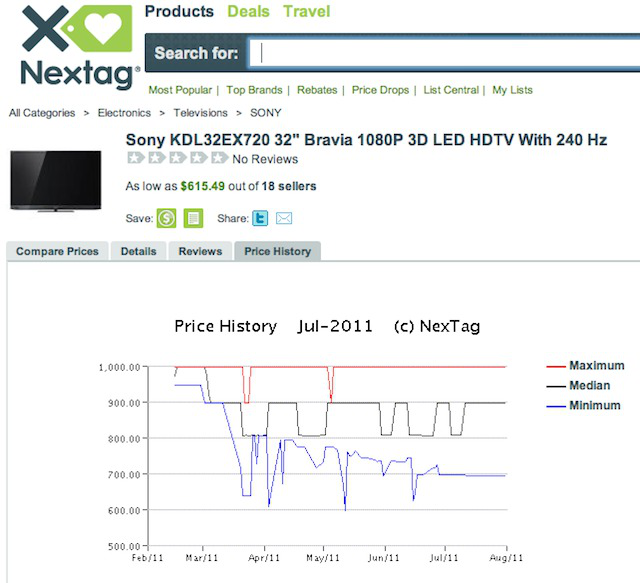Go to Televisions breadcrumb

pos(200,113)
